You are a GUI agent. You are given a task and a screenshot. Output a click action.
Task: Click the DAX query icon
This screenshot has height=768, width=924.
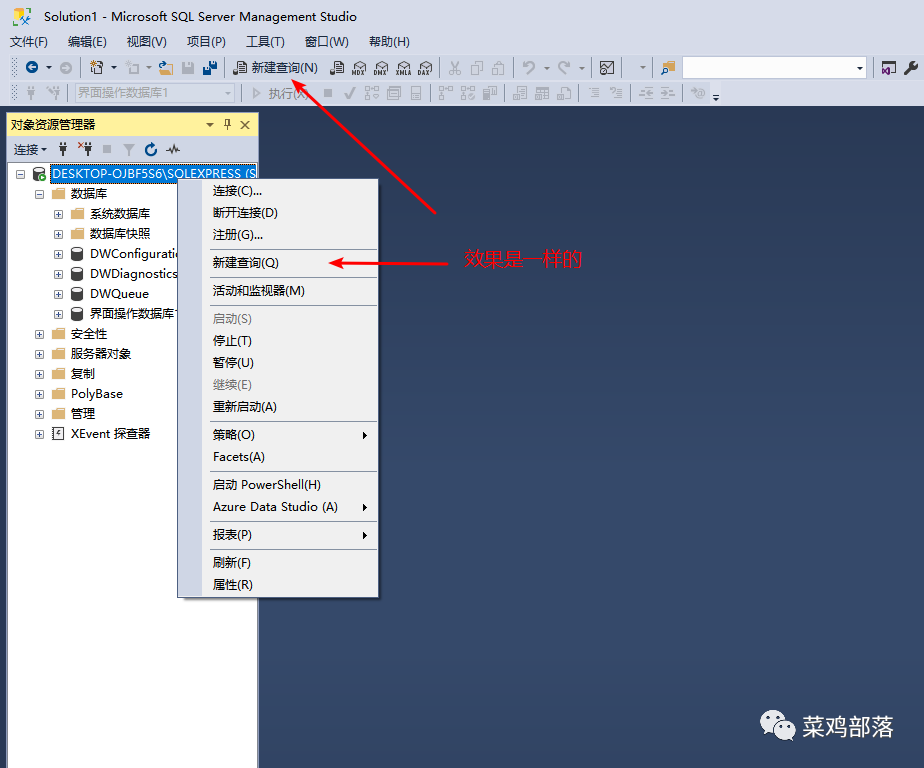point(425,68)
